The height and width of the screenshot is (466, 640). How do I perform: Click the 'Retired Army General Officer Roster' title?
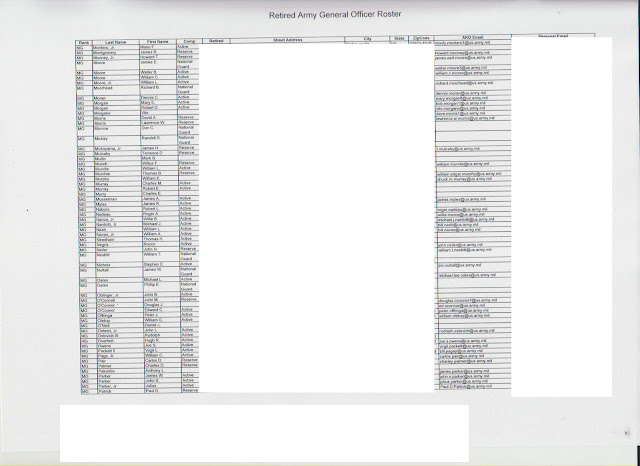tap(335, 15)
